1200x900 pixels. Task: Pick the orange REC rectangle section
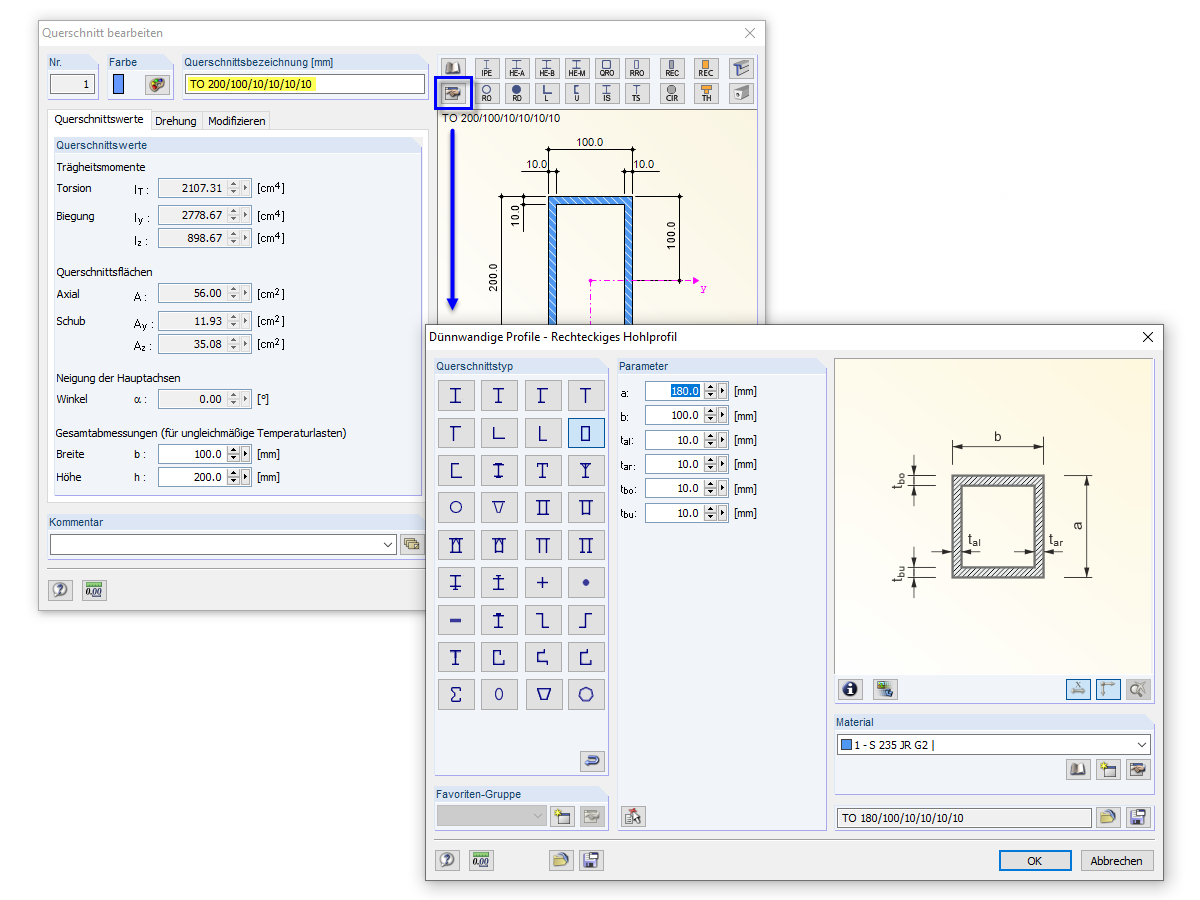(706, 68)
